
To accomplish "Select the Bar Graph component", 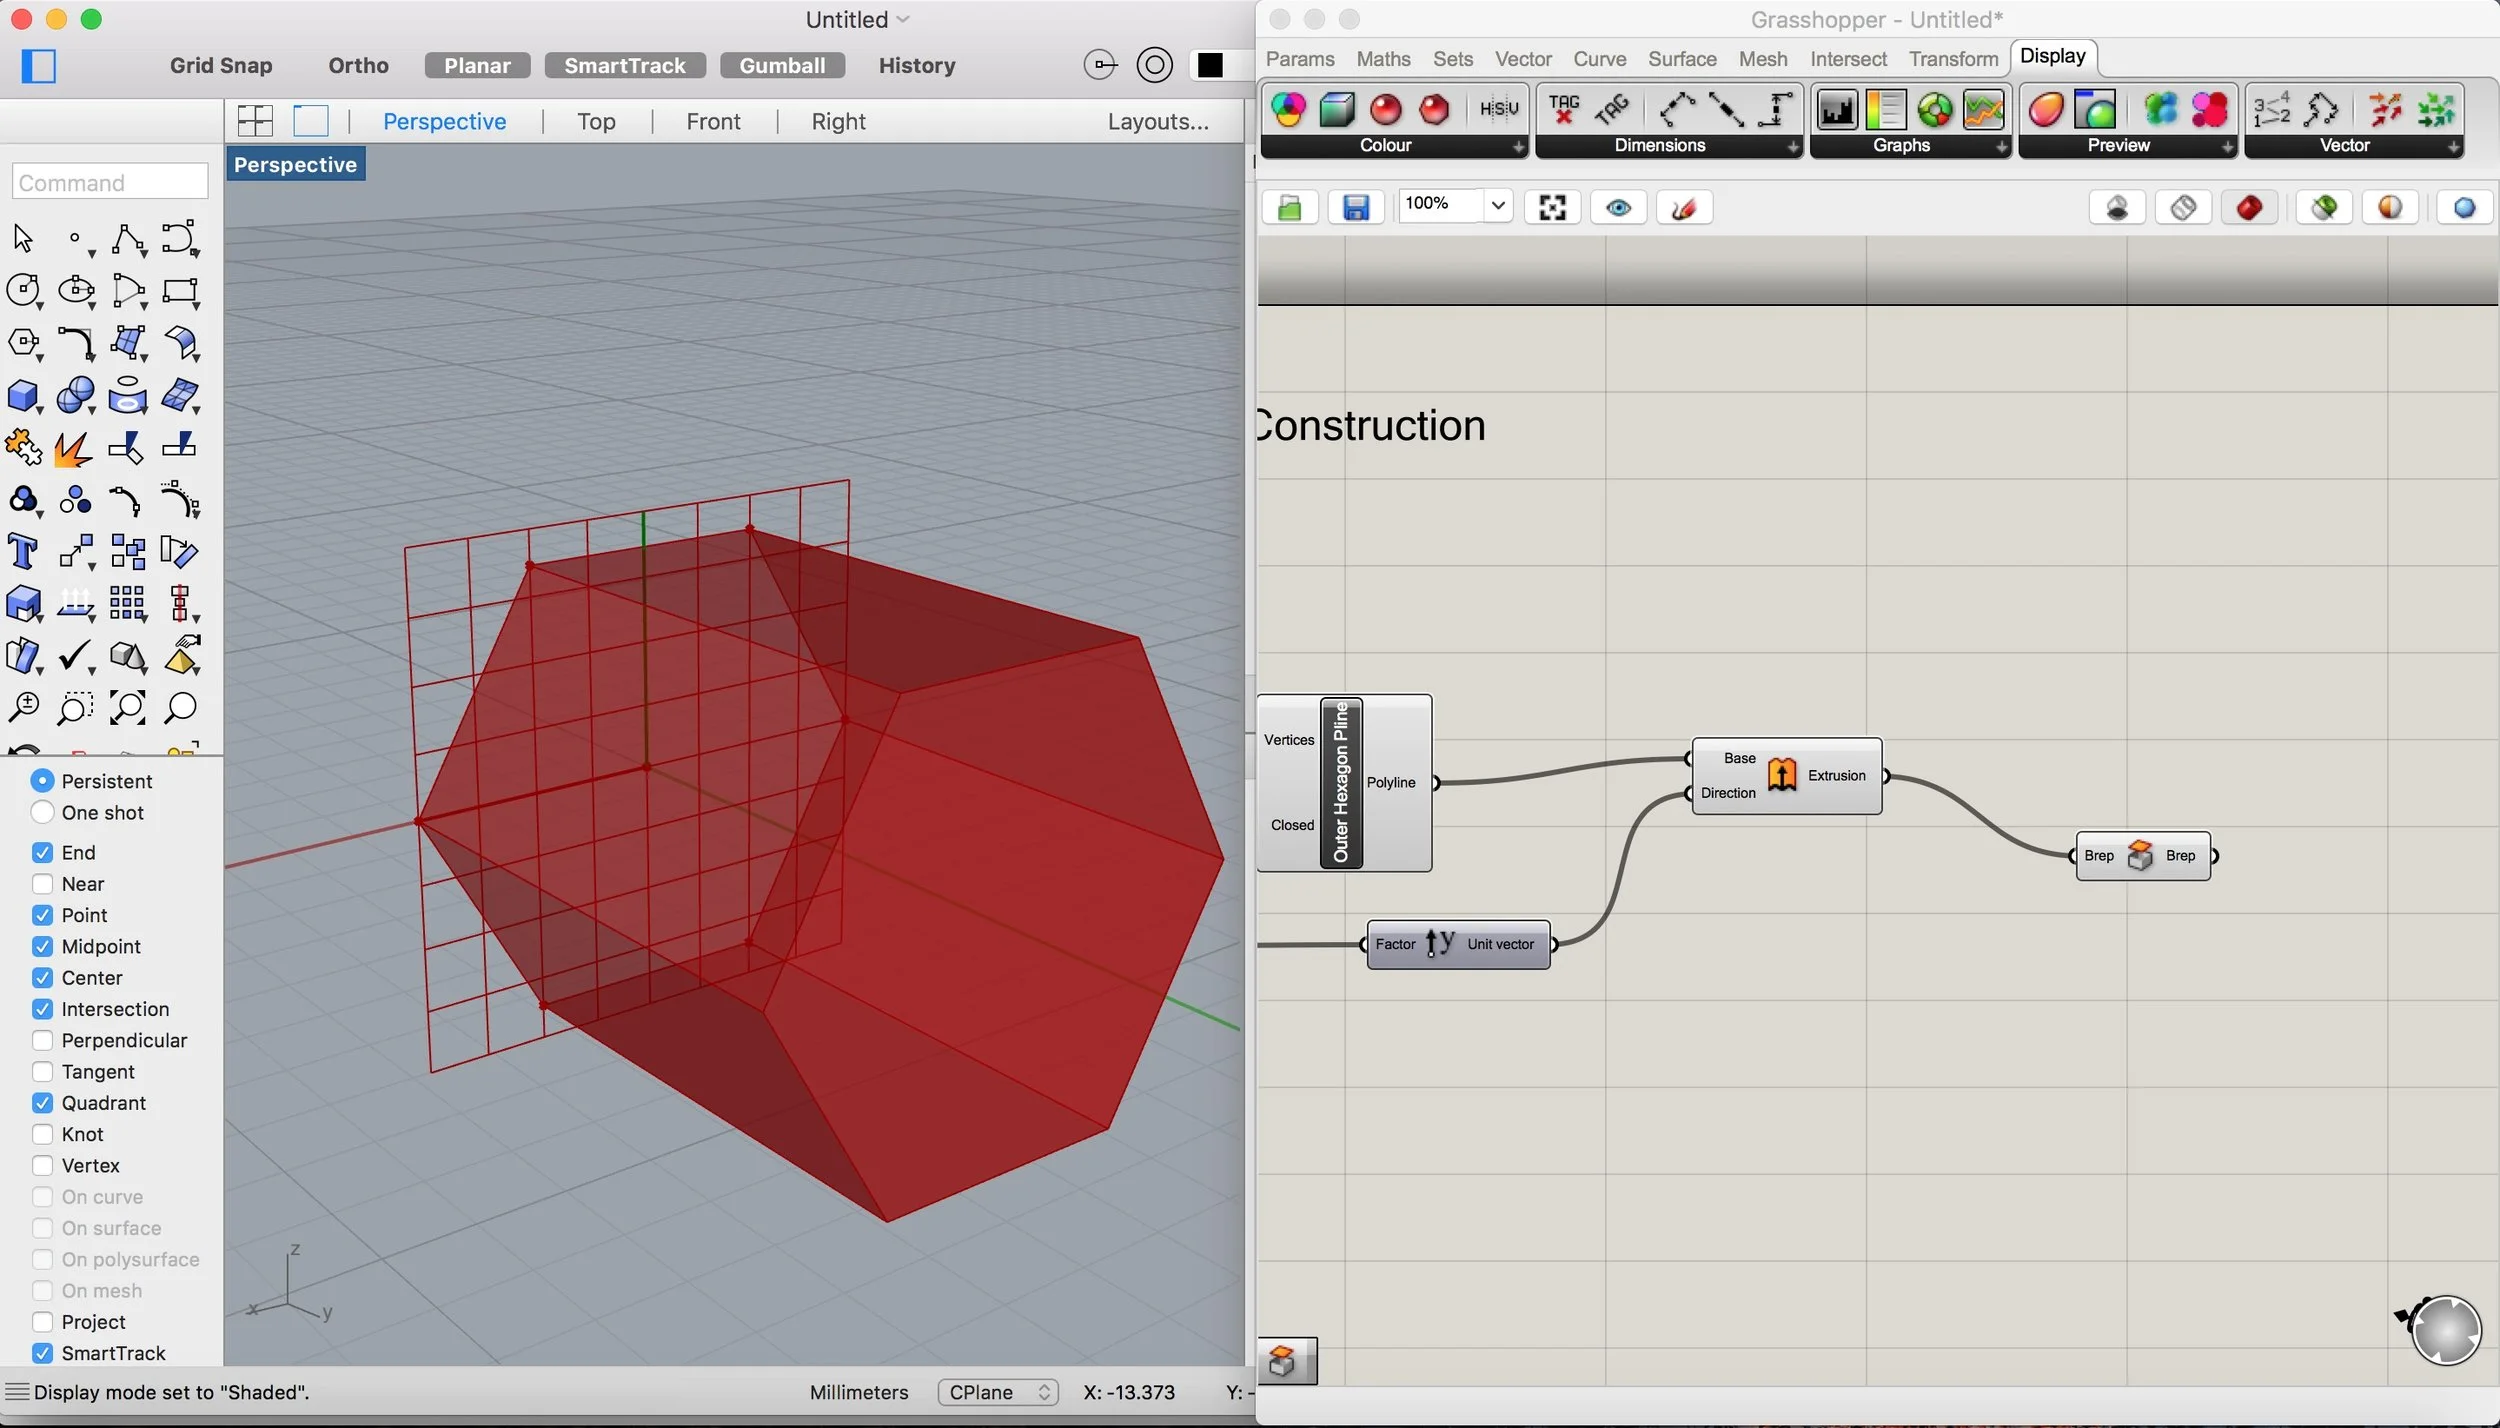I will (1837, 110).
